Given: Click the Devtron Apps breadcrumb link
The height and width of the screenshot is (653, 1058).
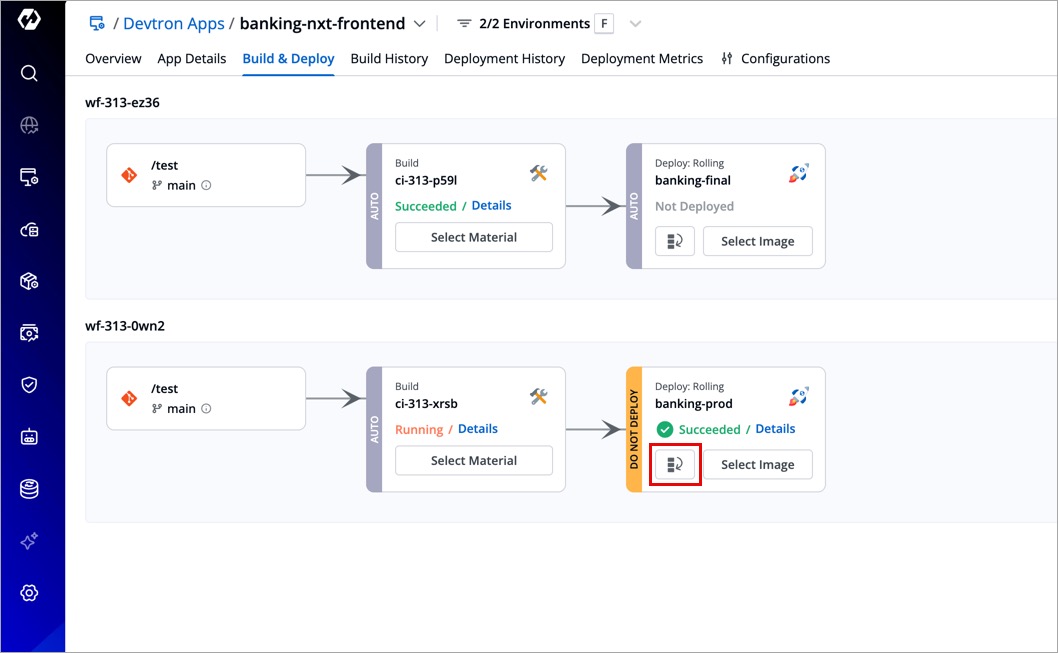Looking at the screenshot, I should 173,24.
